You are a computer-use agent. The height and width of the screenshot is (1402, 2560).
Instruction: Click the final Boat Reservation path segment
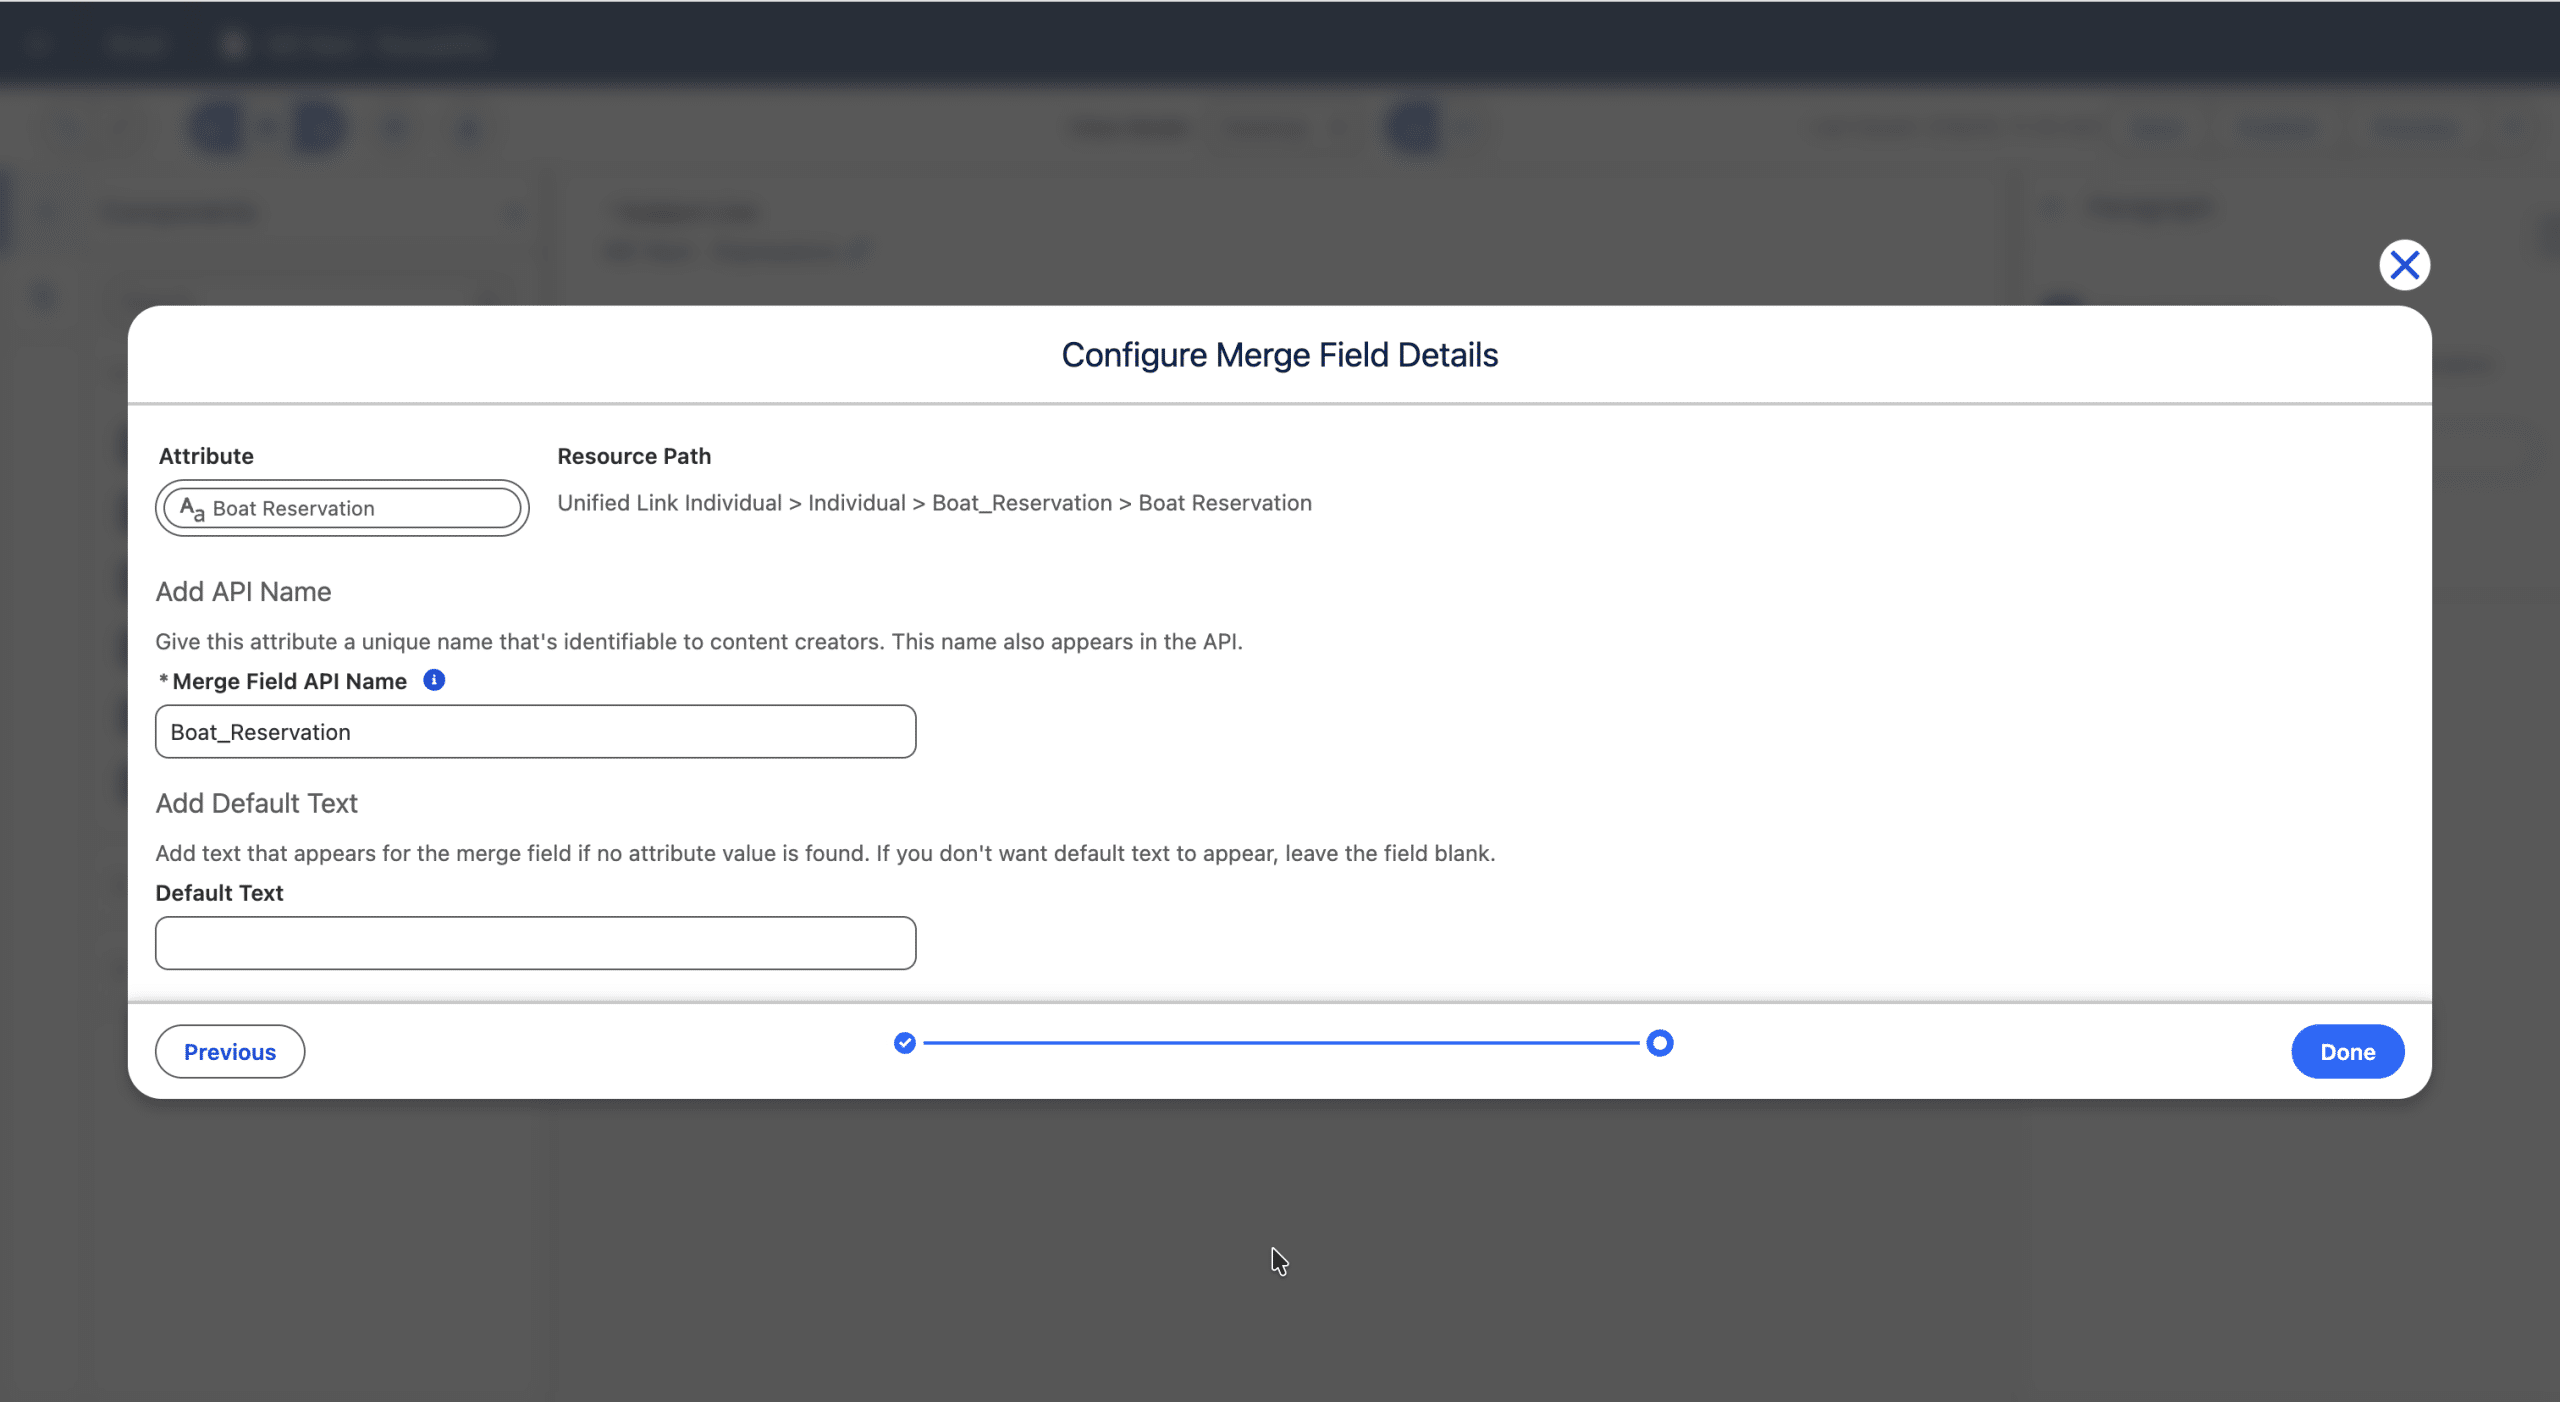1224,503
